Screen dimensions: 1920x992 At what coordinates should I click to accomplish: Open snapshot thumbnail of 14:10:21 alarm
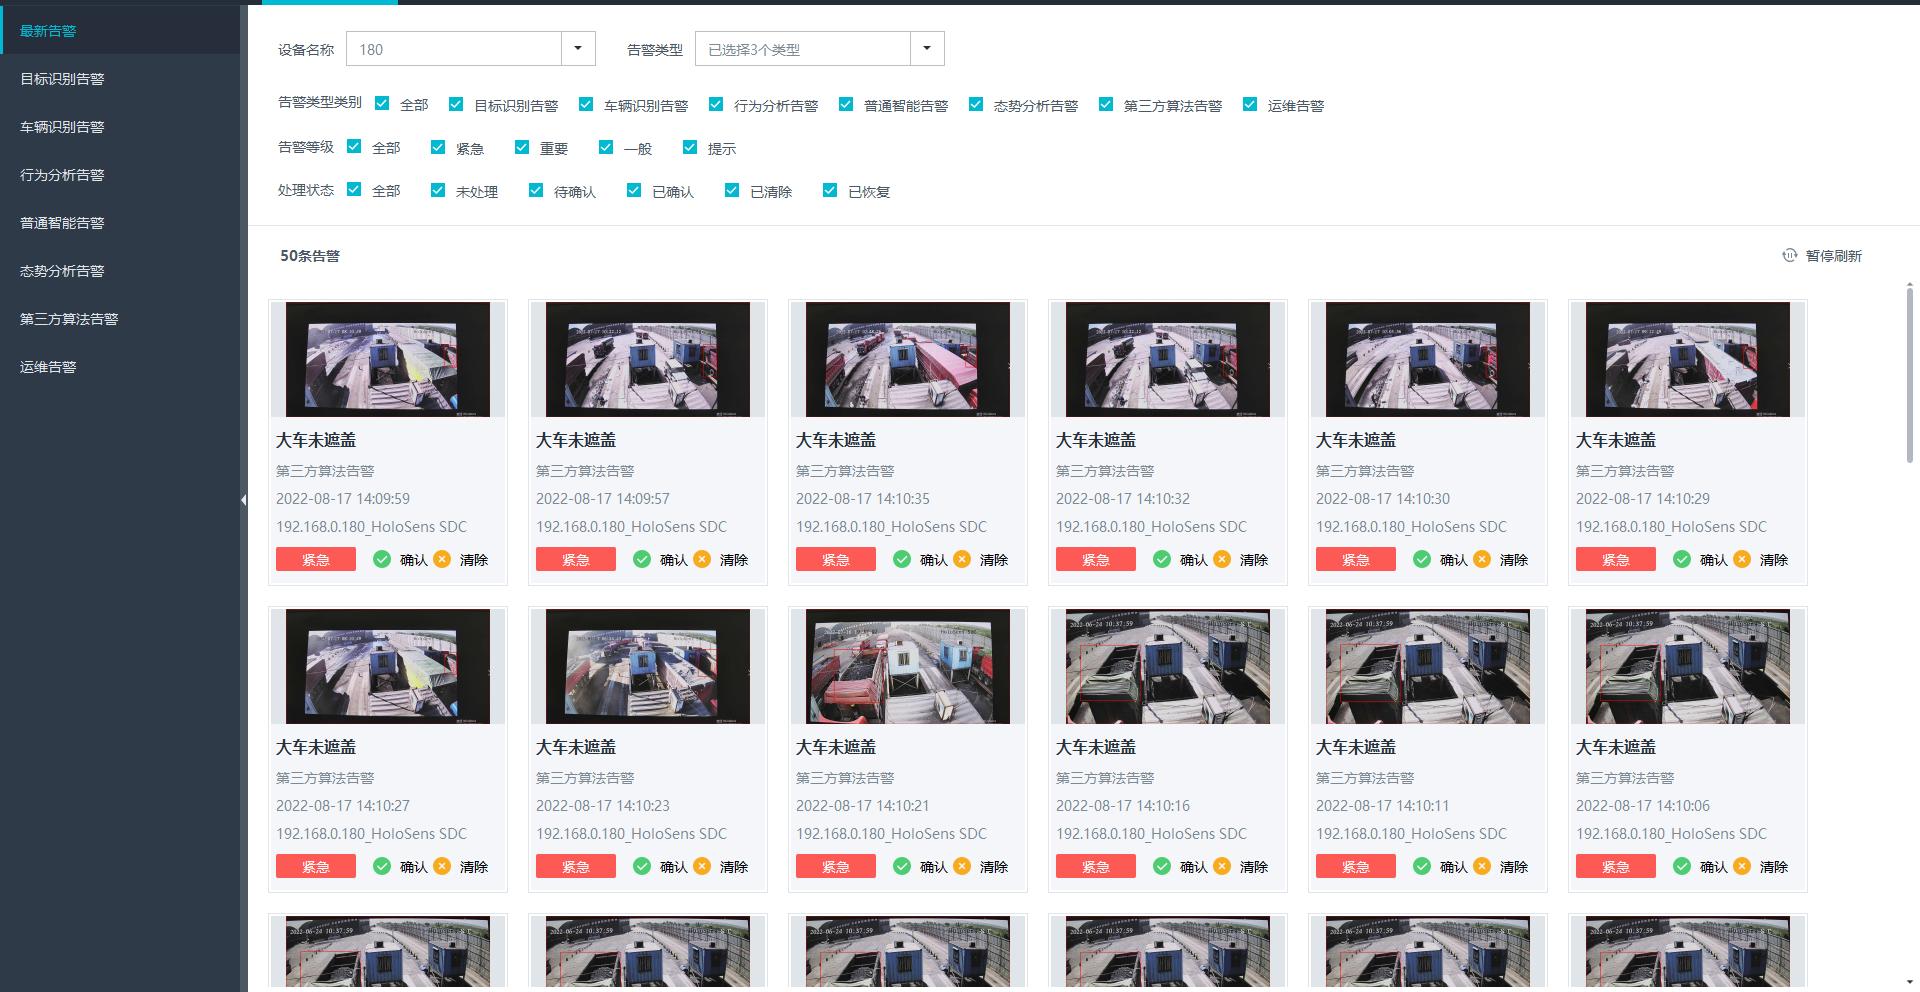click(908, 666)
